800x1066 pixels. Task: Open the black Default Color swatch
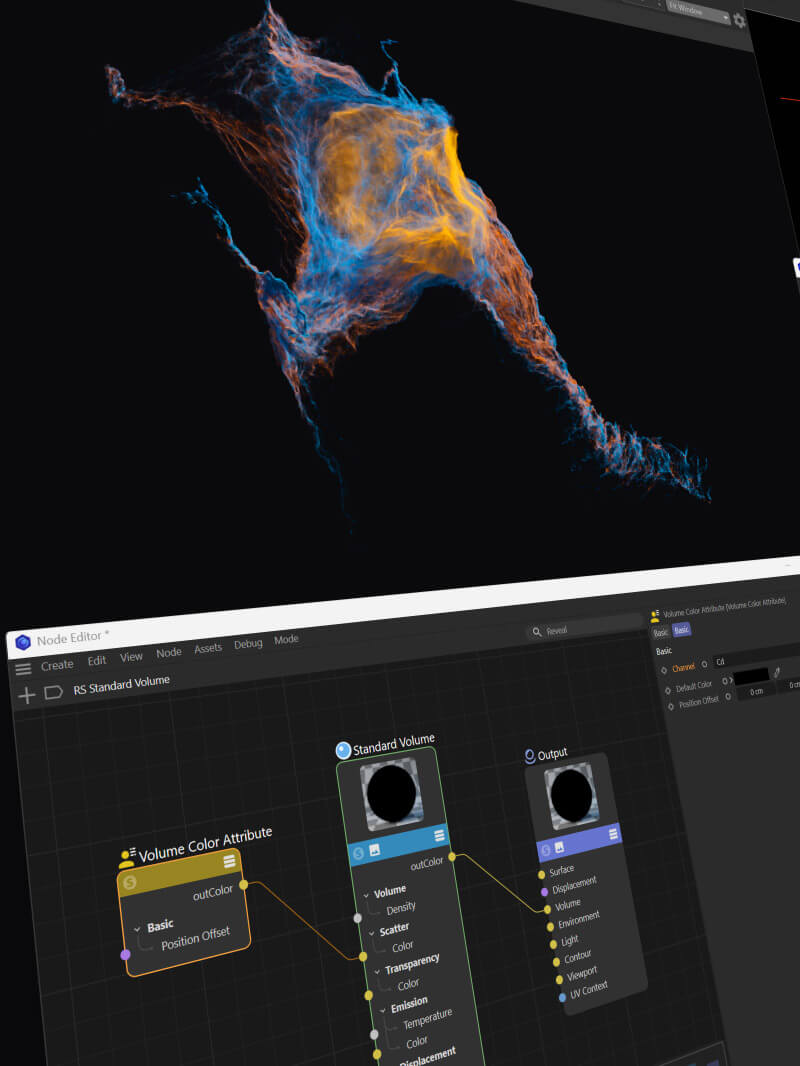752,676
